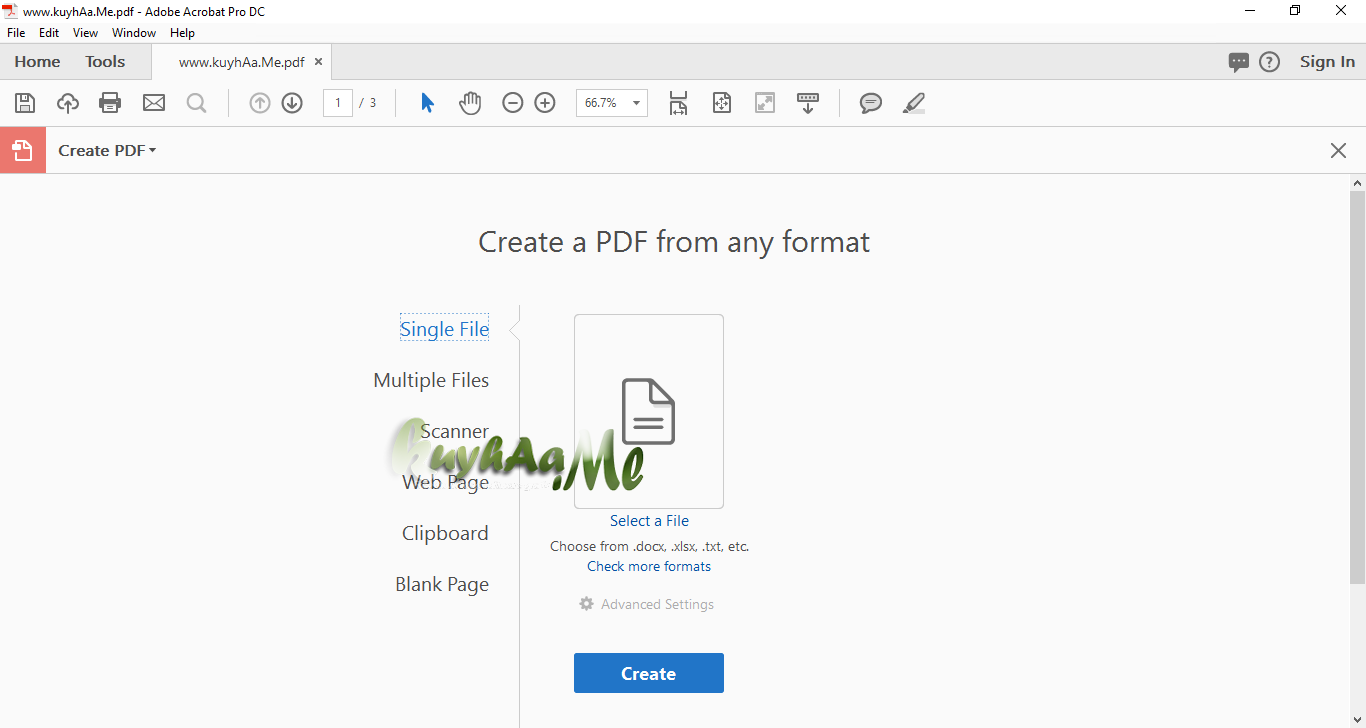Click the vertical scrollbar thumb
This screenshot has width=1366, height=728.
1357,387
